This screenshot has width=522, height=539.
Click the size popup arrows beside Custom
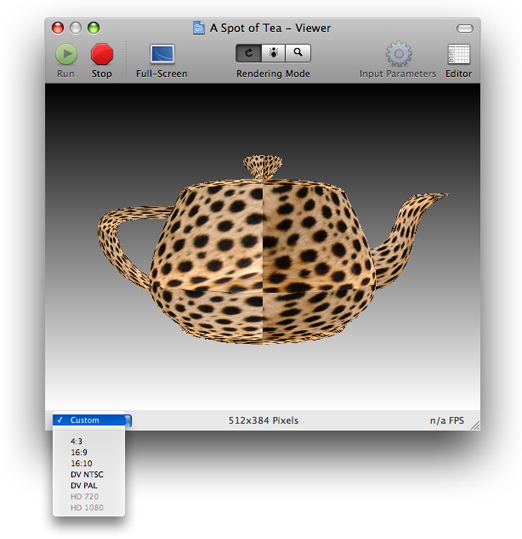(128, 420)
